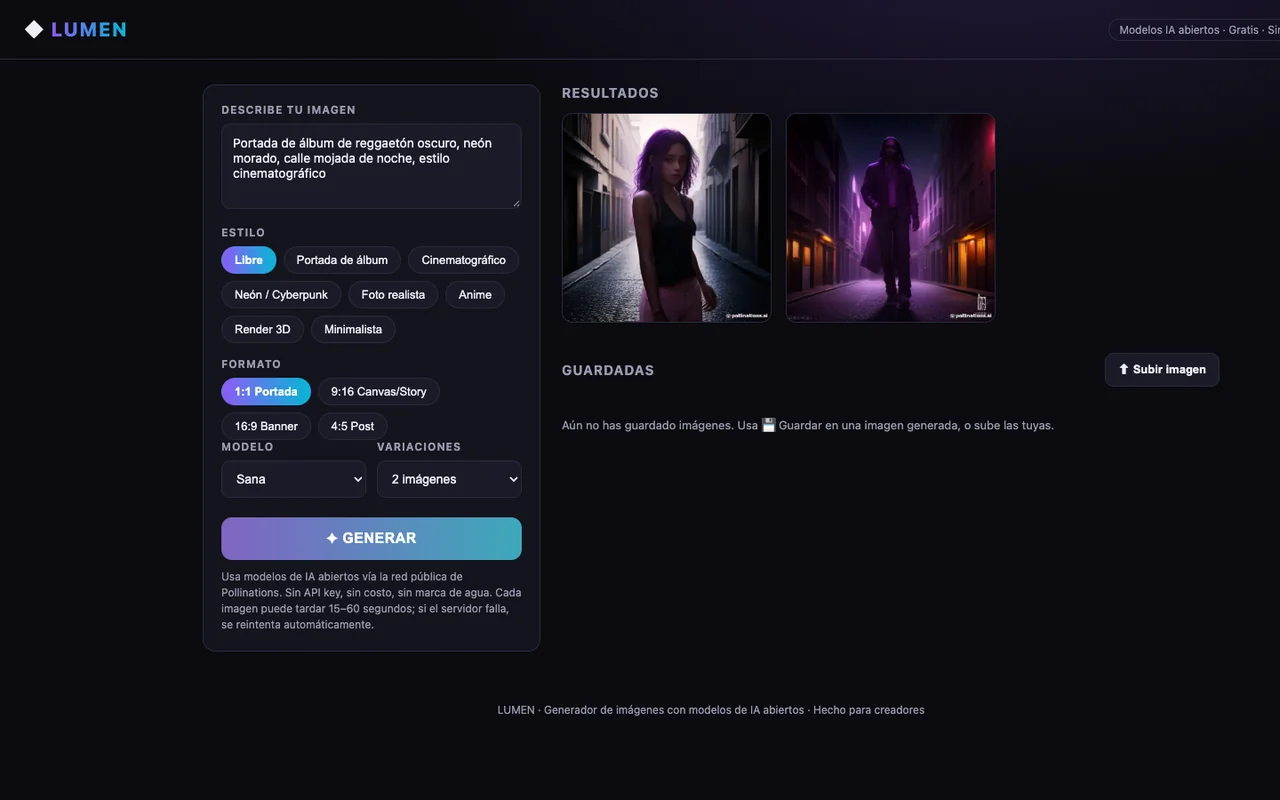Open the man in purple coat result image

pos(890,218)
